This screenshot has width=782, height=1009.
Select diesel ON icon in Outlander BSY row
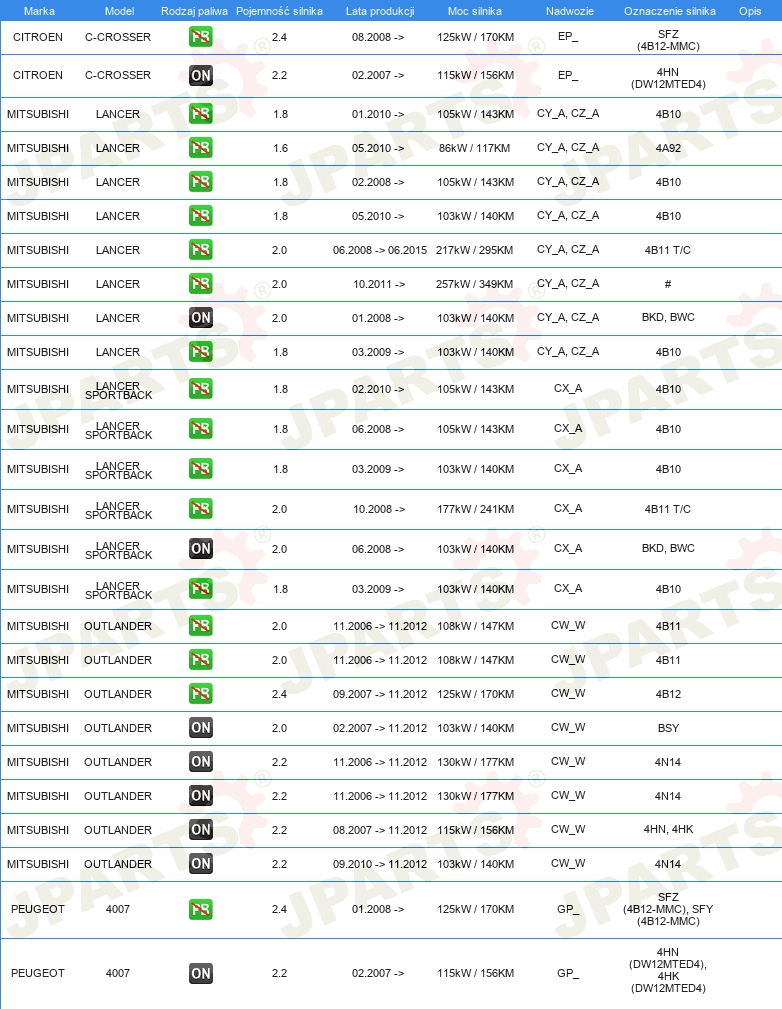201,728
